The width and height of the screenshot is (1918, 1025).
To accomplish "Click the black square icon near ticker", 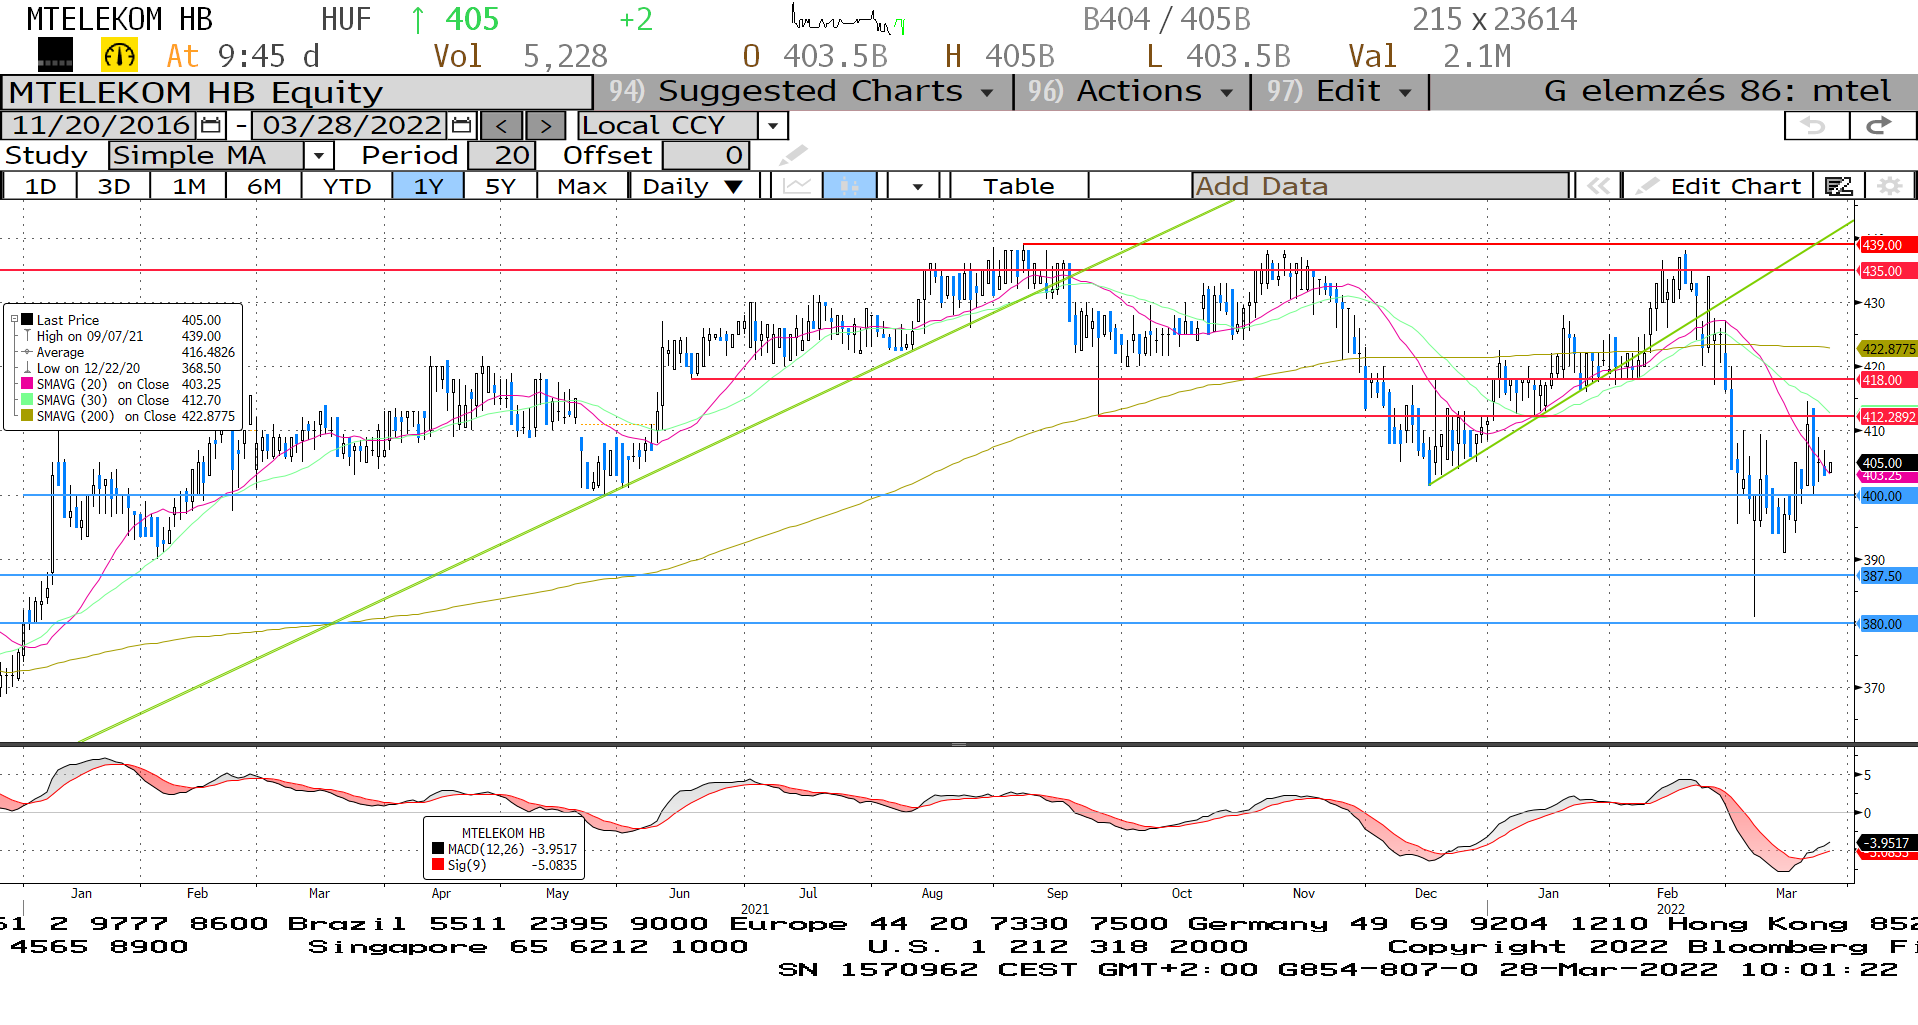I will pos(55,55).
